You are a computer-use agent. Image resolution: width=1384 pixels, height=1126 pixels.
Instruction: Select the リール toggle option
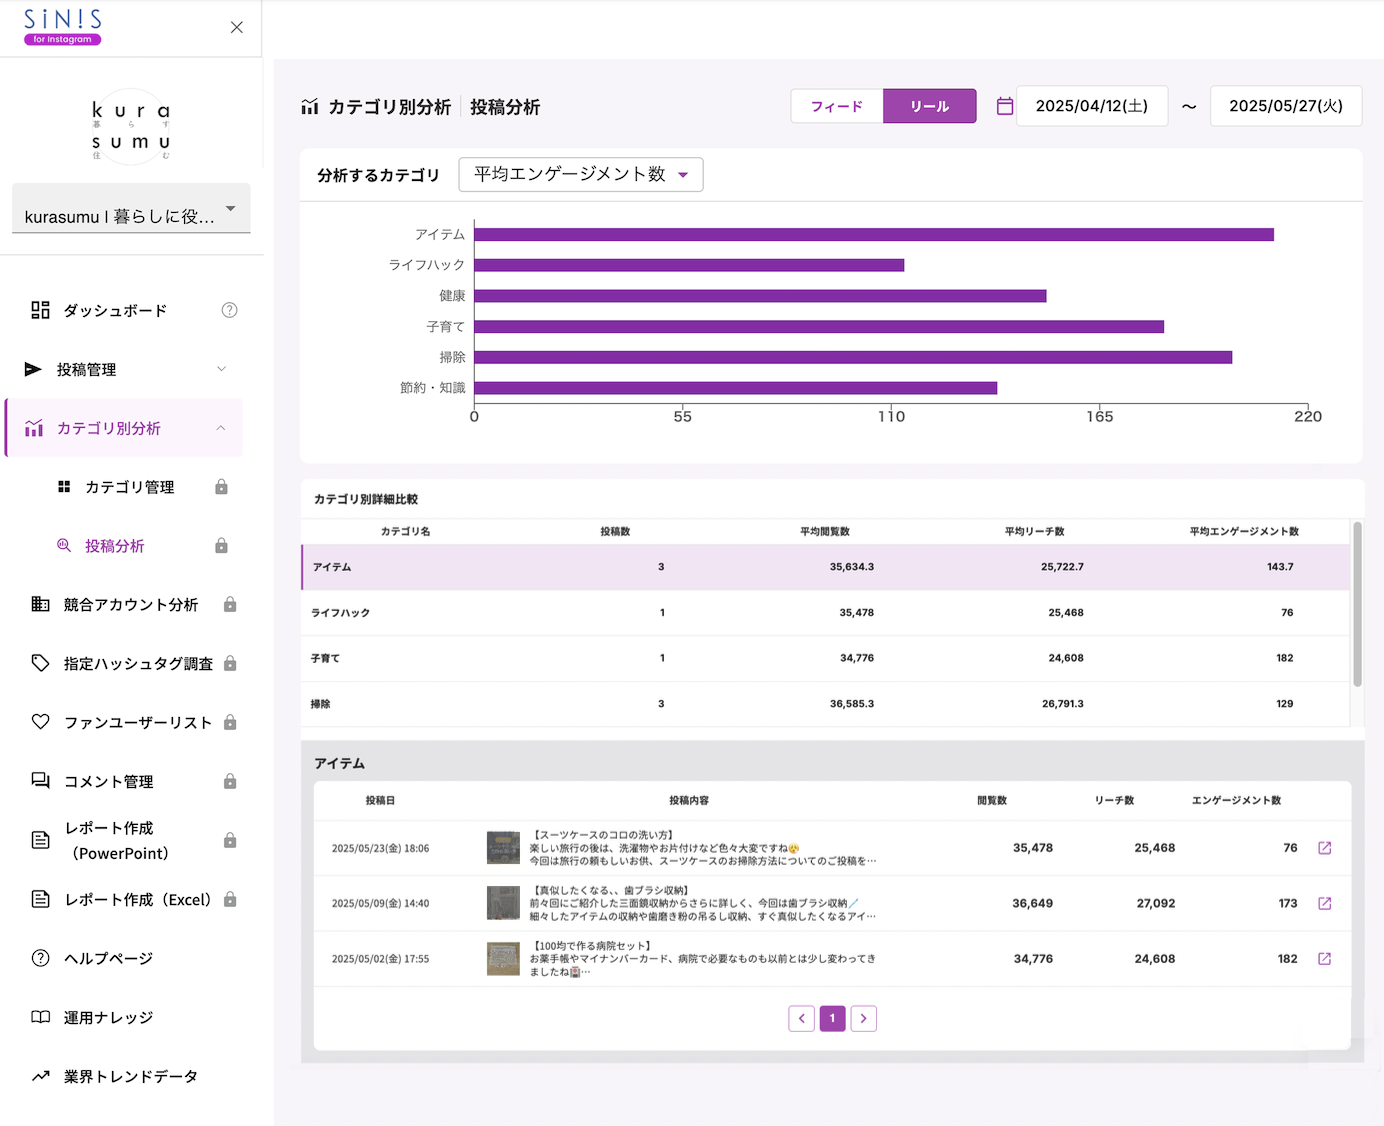pos(929,106)
